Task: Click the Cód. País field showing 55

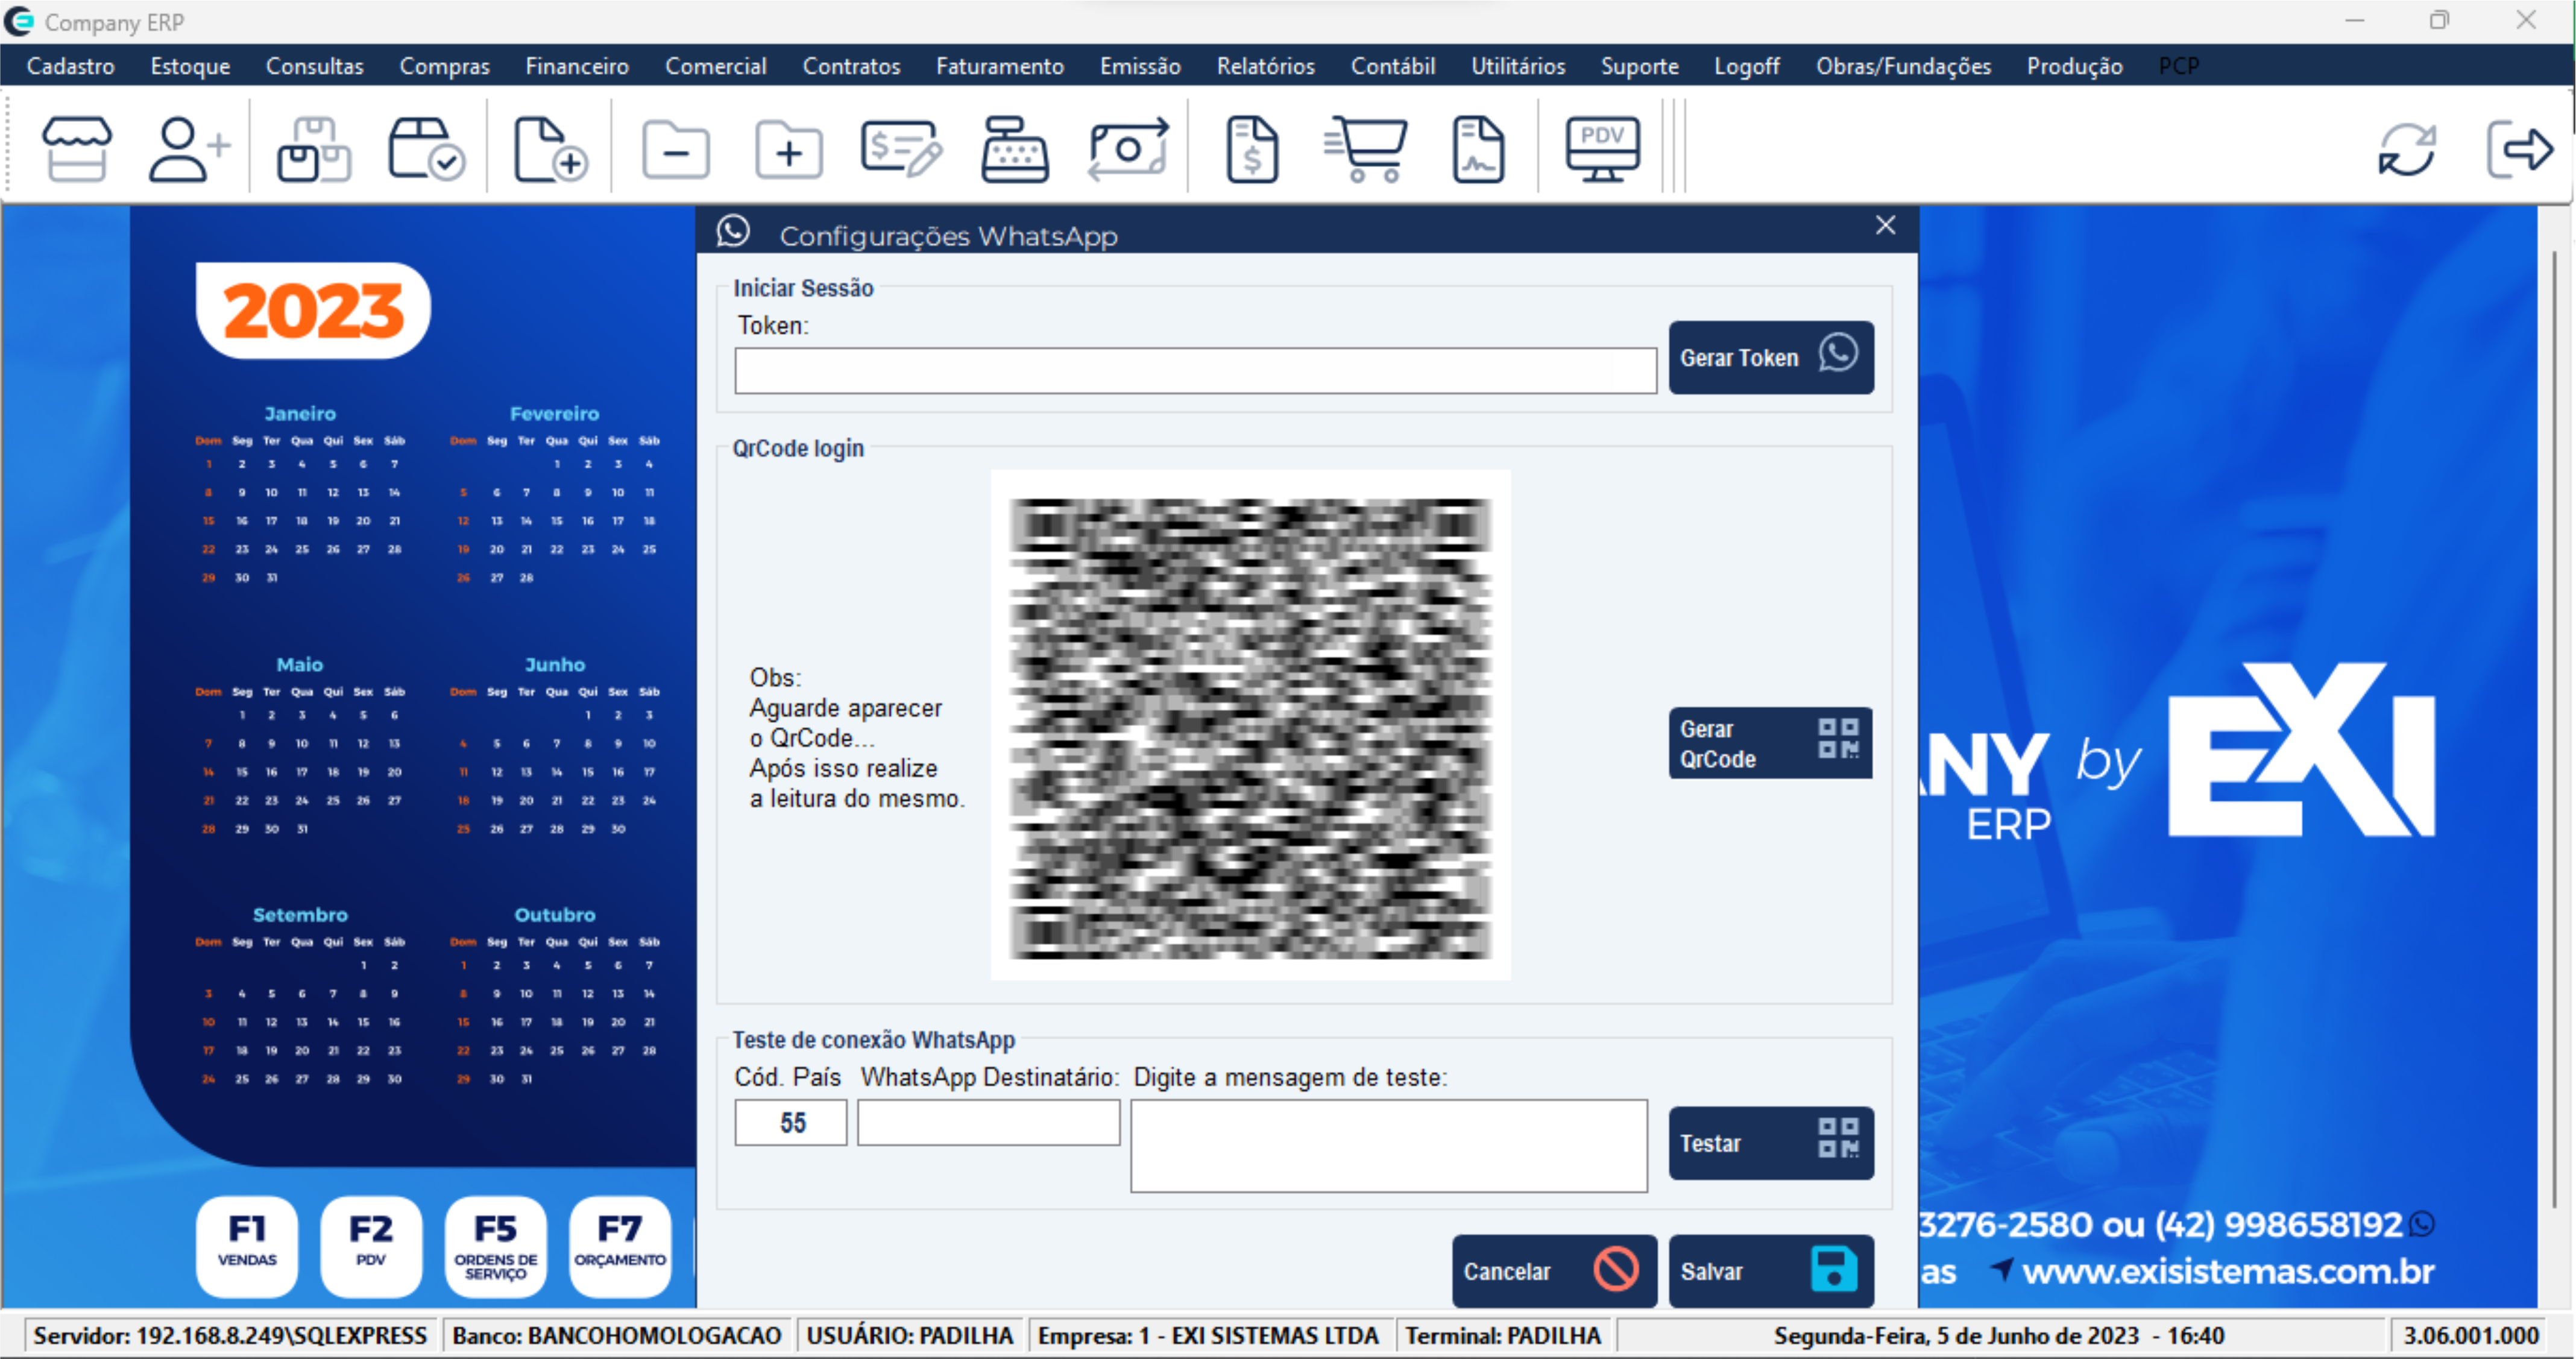Action: pyautogui.click(x=790, y=1123)
